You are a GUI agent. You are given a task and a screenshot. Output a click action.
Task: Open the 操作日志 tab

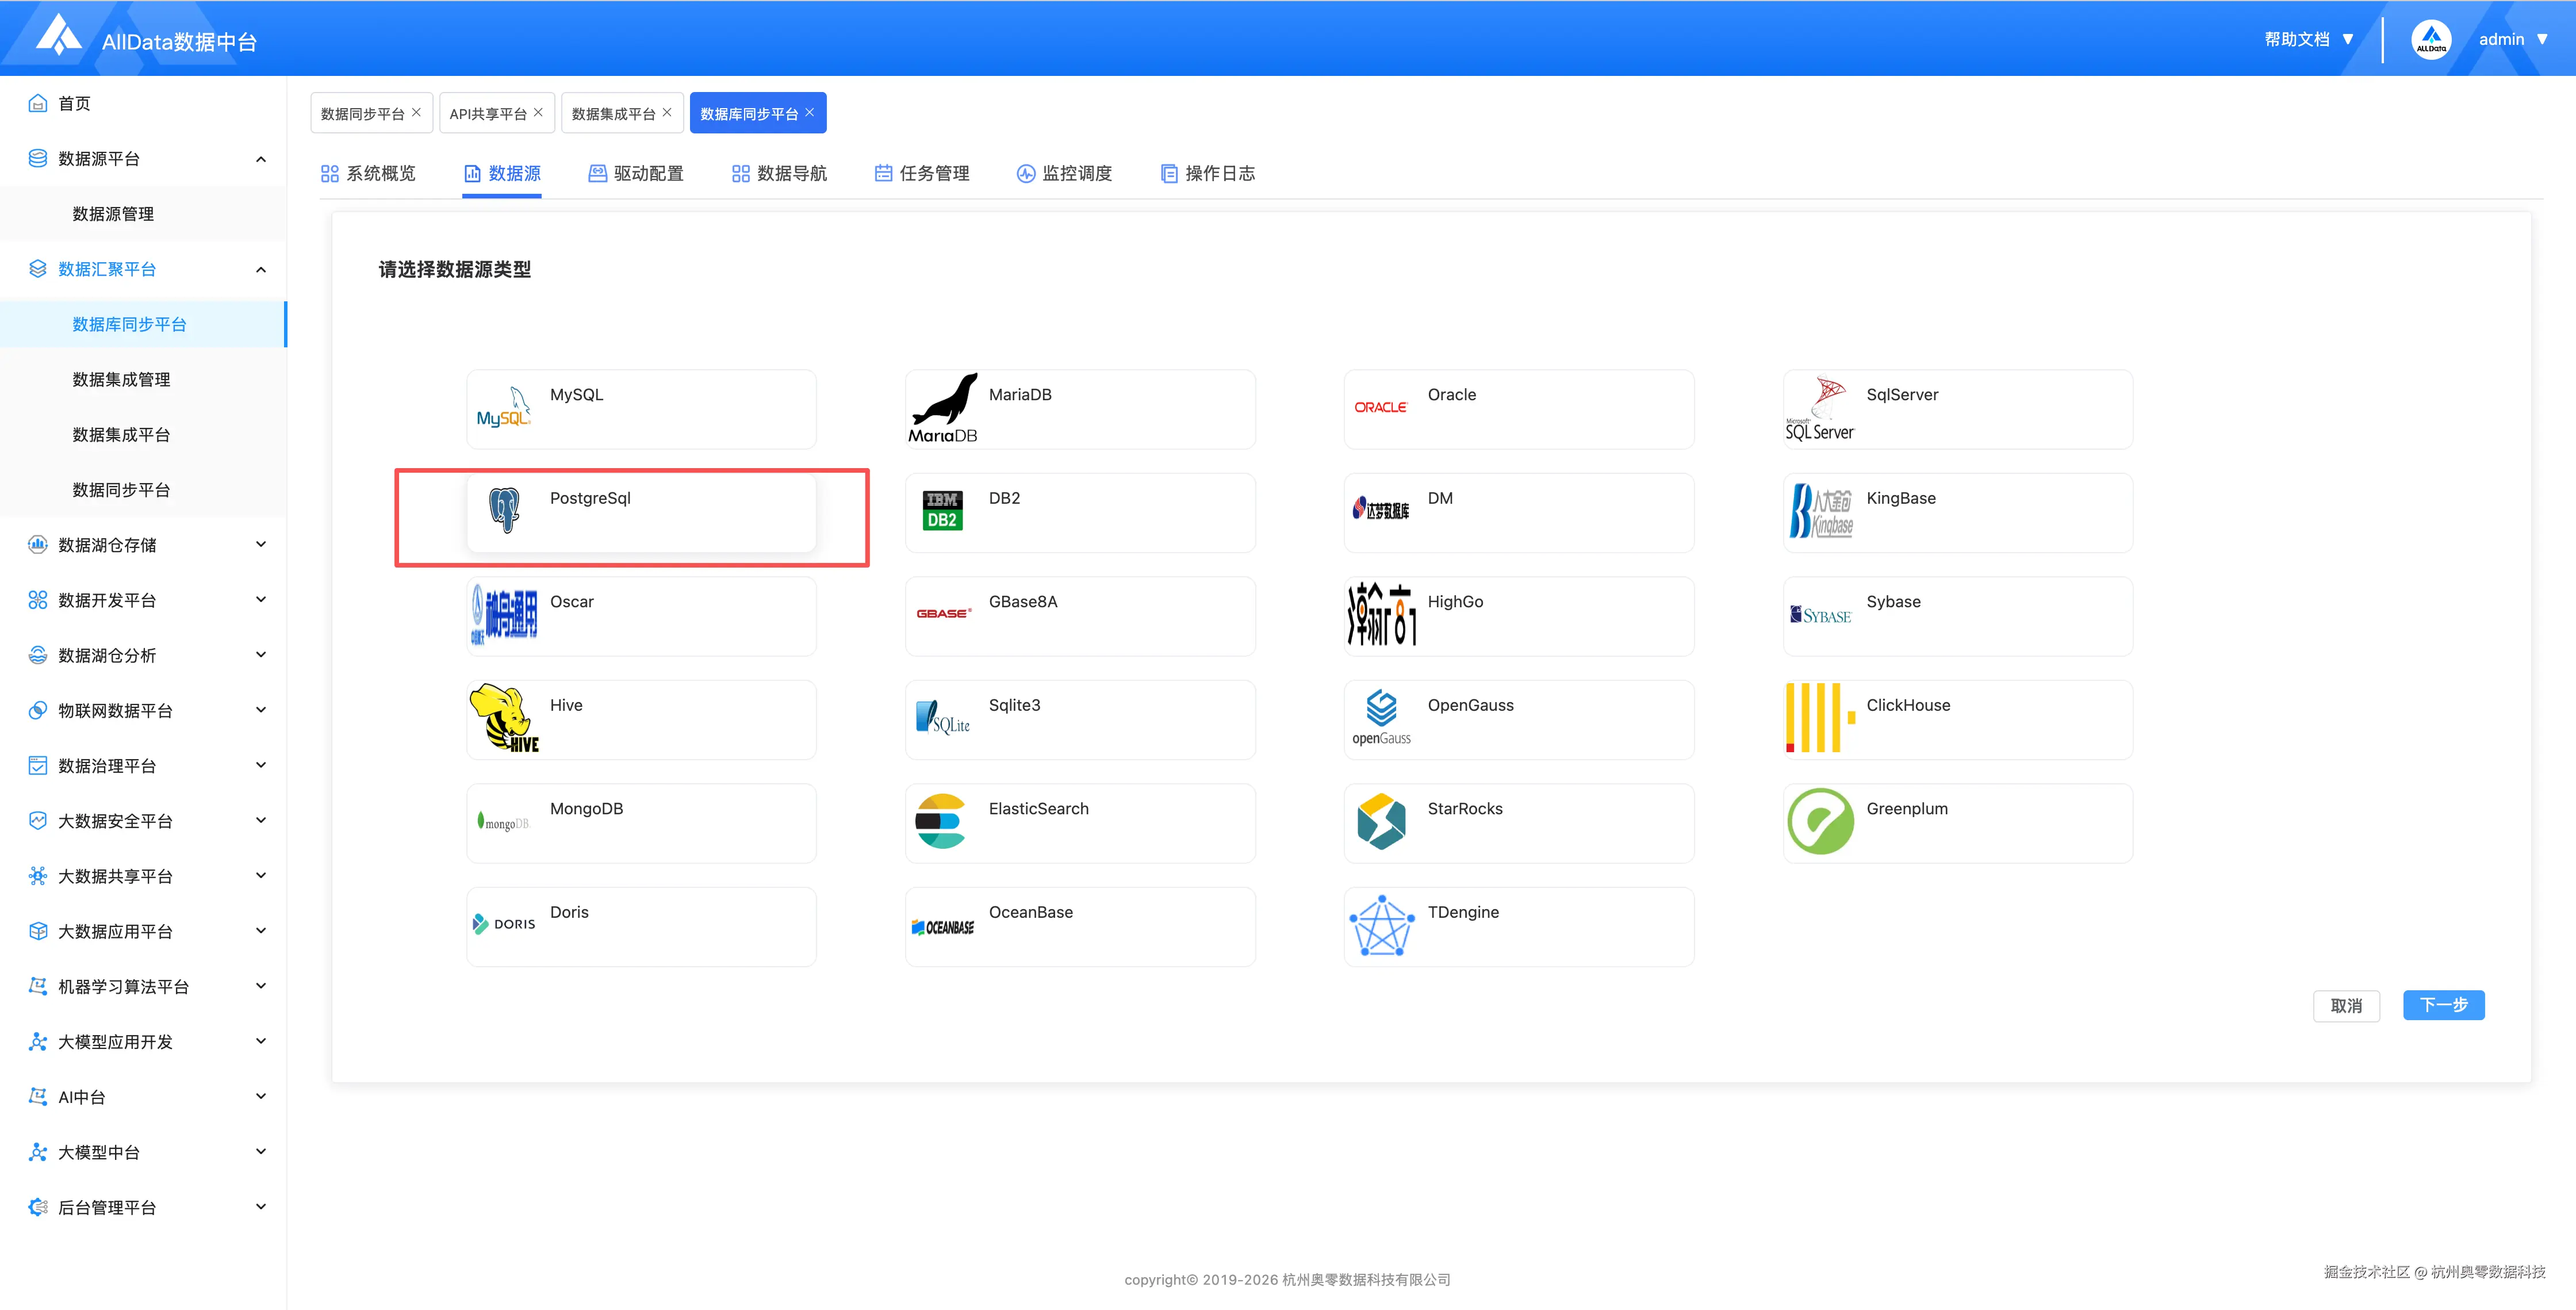[x=1207, y=173]
